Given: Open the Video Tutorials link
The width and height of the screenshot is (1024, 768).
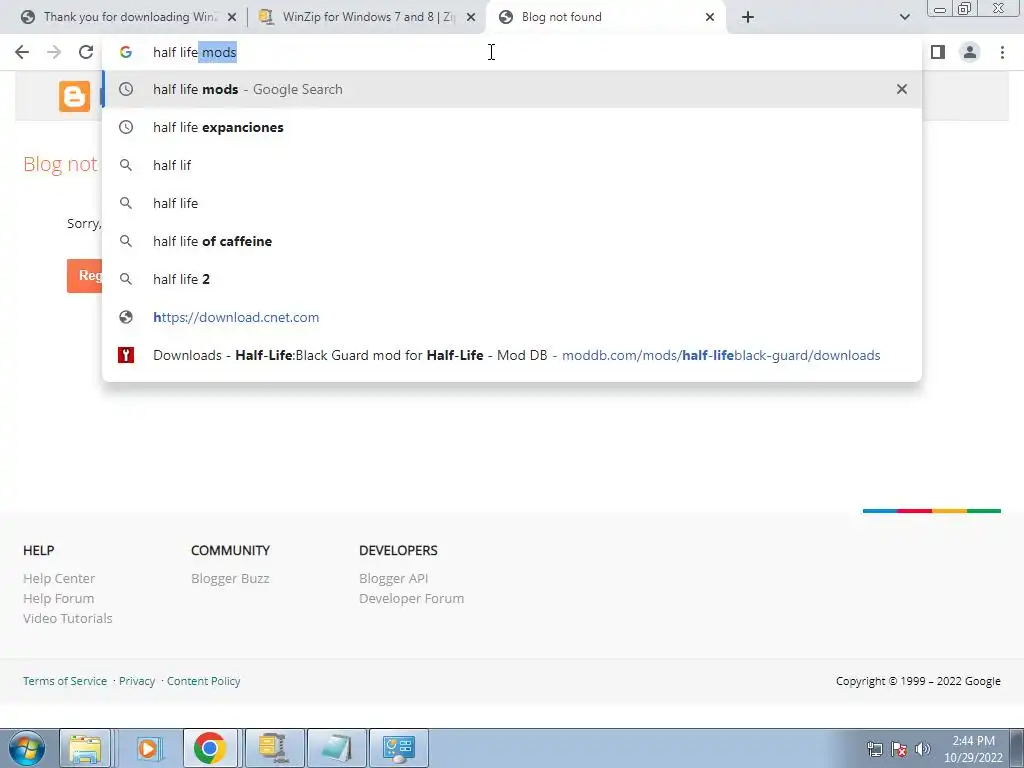Looking at the screenshot, I should click(67, 618).
